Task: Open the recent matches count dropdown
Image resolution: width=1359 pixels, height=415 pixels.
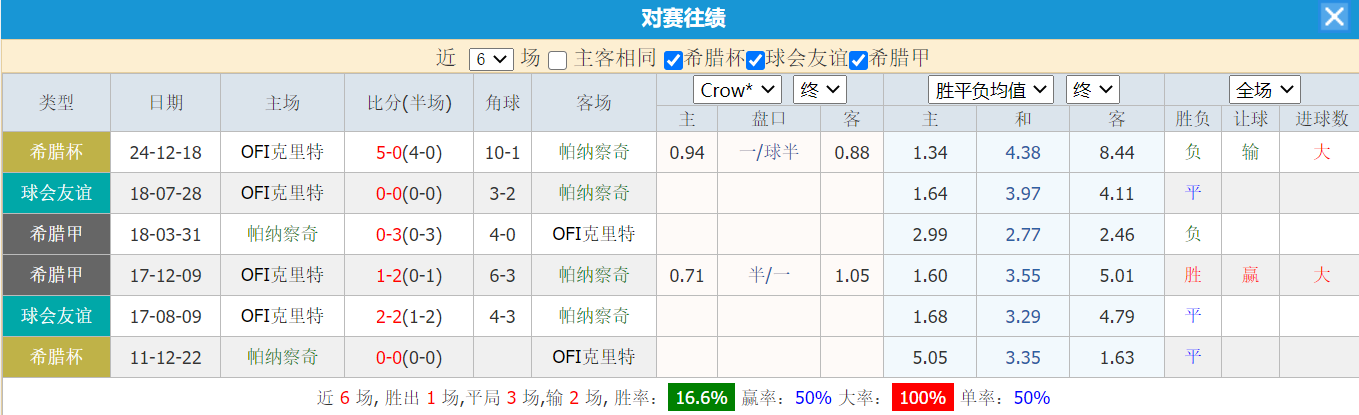Action: [491, 59]
